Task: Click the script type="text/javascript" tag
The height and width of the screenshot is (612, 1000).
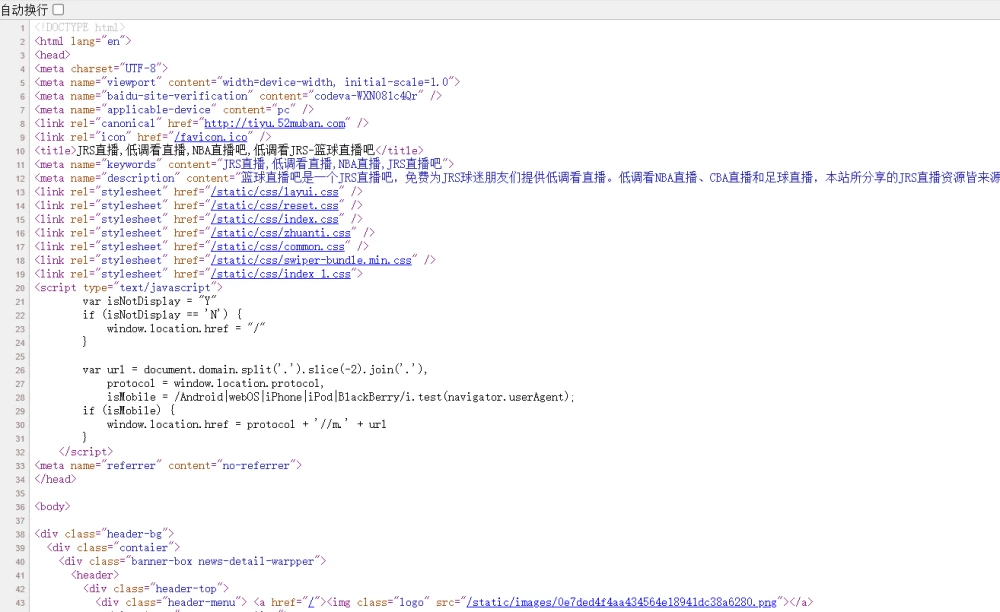Action: 129,288
